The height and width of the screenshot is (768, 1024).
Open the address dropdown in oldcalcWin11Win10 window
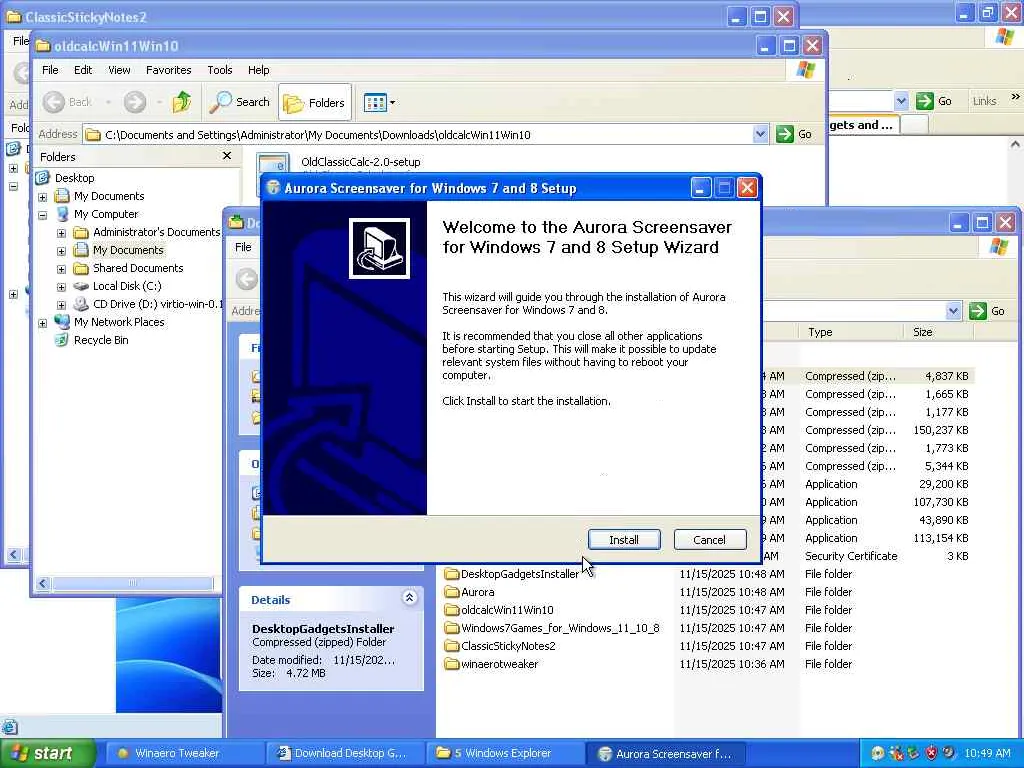tap(760, 135)
